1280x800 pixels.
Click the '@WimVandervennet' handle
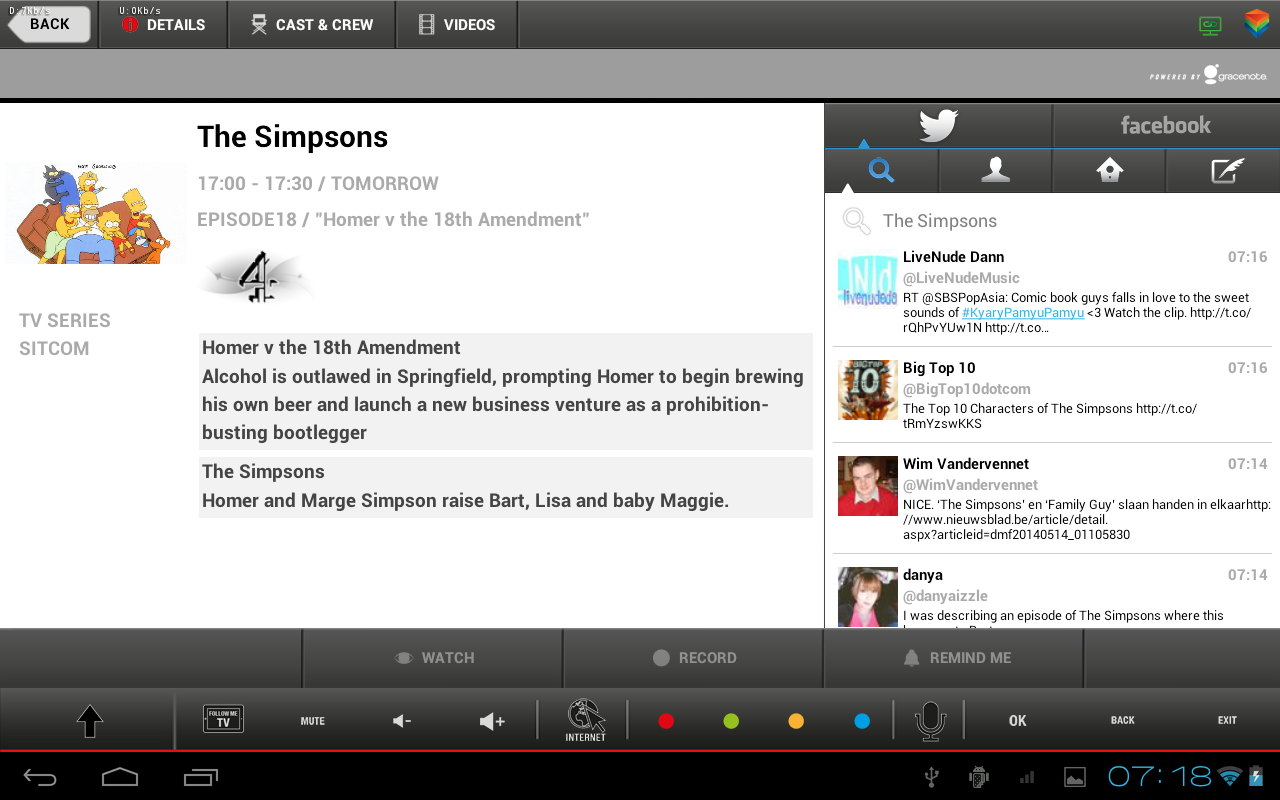[x=970, y=485]
